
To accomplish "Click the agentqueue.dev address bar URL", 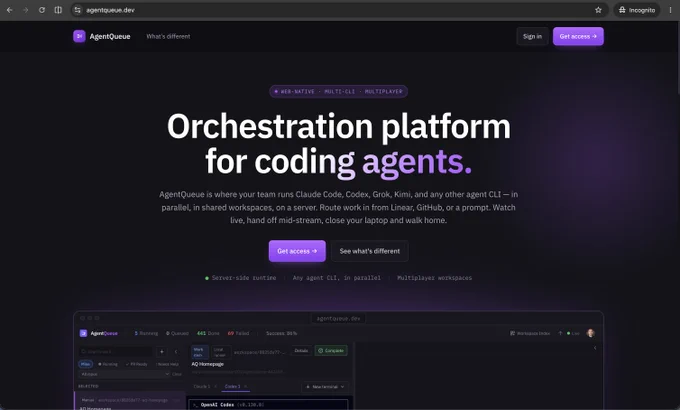I will click(x=110, y=10).
